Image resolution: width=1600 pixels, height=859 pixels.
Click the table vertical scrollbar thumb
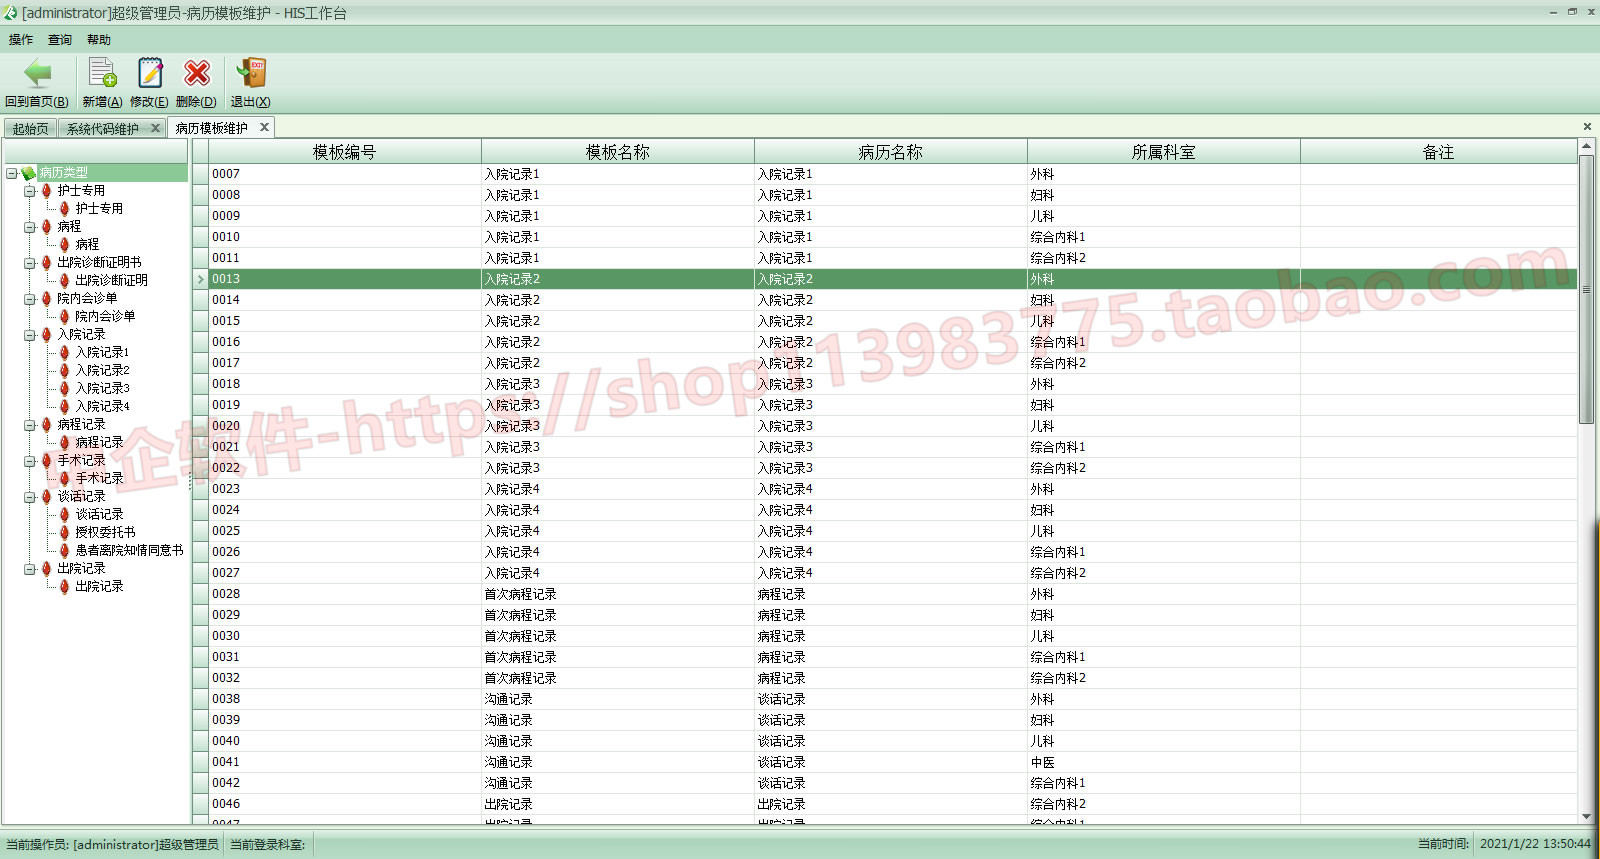point(1586,289)
